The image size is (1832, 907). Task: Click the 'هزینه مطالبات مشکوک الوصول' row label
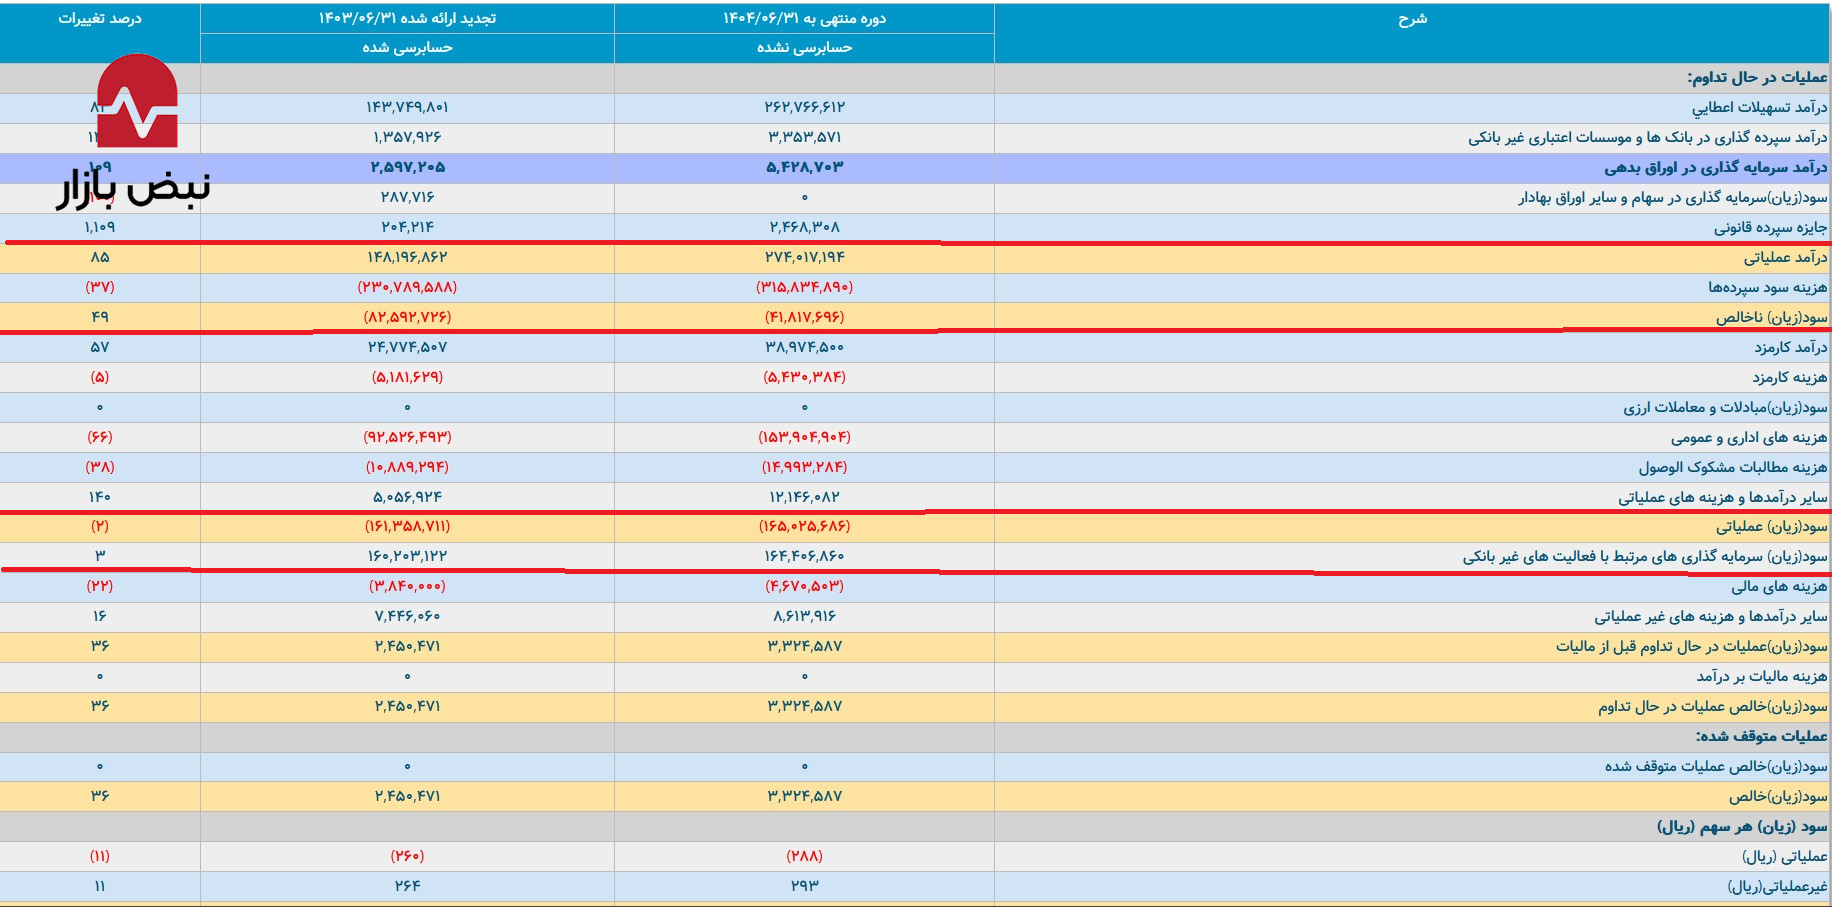[1732, 467]
